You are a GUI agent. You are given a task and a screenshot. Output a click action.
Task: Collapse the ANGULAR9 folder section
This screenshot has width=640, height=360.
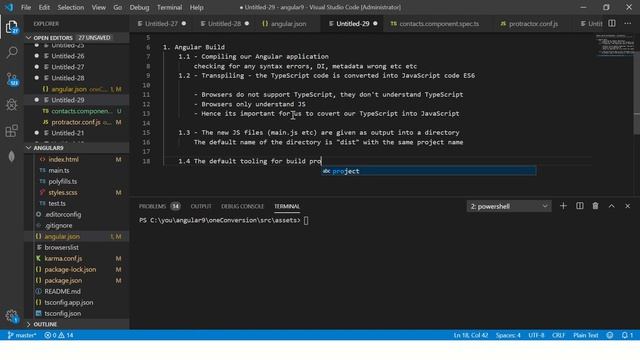pos(77,148)
